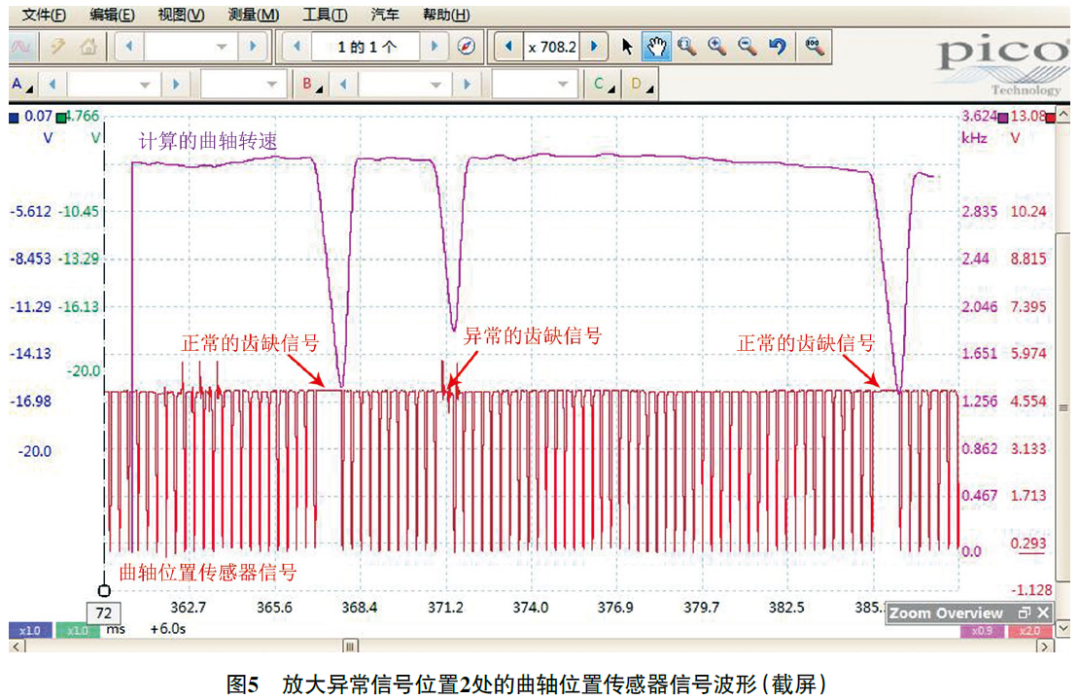This screenshot has height=700, width=1080.
Task: Click horizontal scrollbar thumb
Action: tap(350, 646)
